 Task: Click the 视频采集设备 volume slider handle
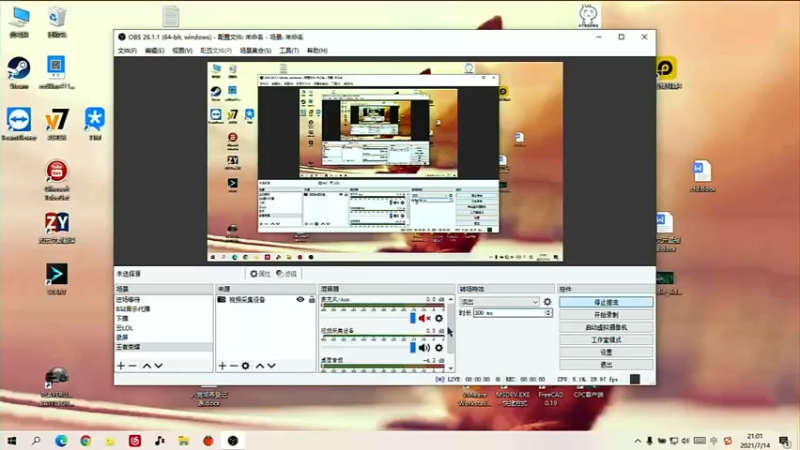pos(413,348)
